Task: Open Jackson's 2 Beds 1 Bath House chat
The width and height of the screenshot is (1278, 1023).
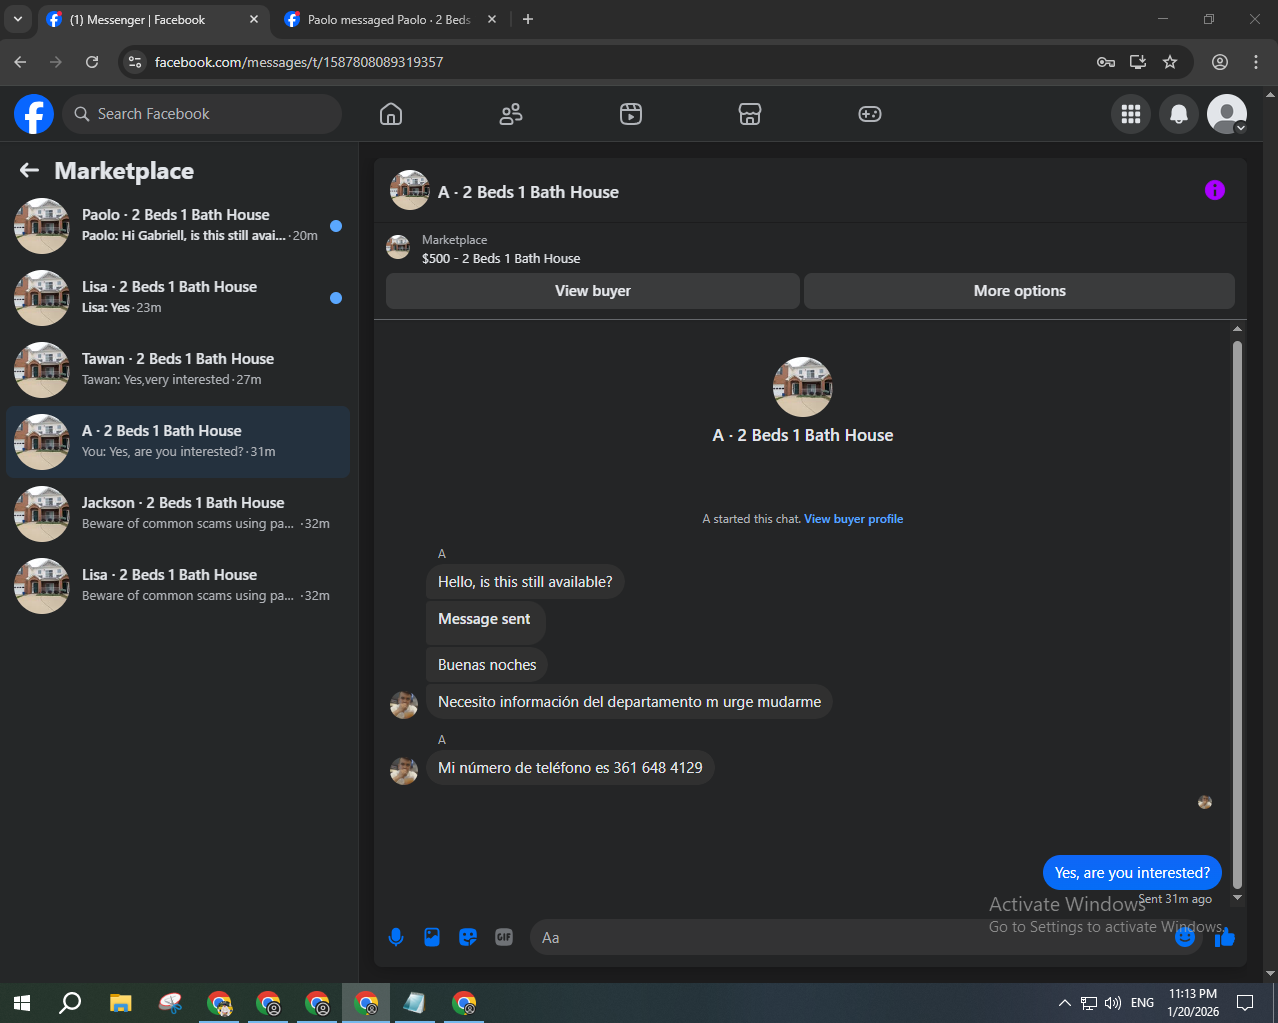Action: coord(178,514)
